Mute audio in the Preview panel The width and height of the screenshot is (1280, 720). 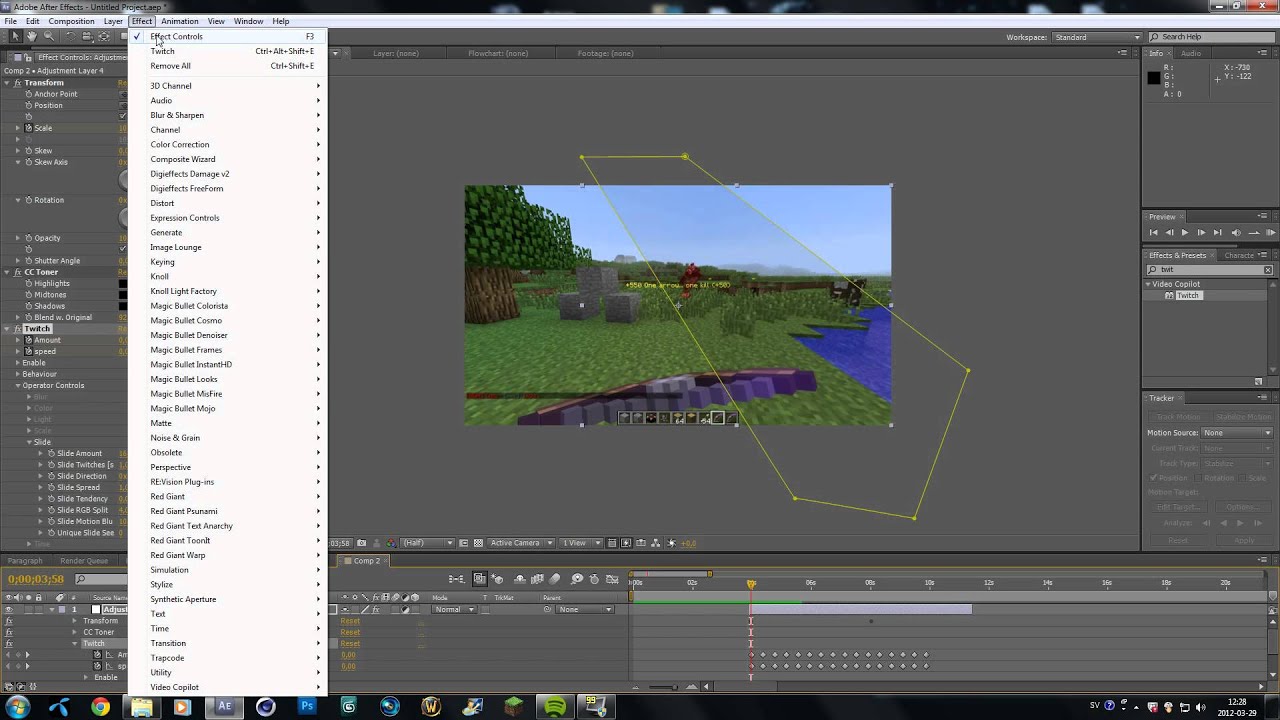[1236, 232]
